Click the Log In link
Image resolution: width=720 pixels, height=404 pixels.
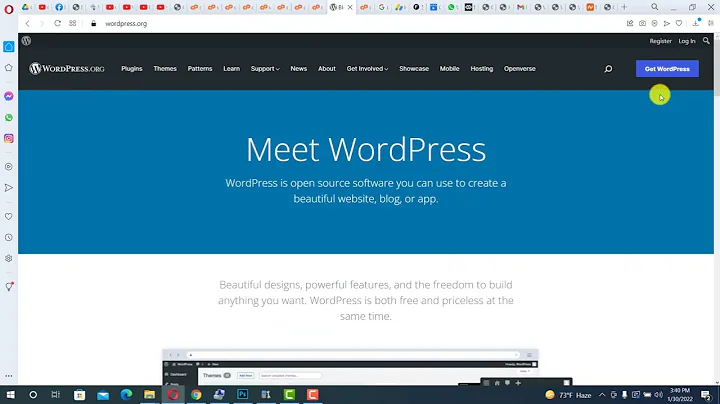coord(687,41)
